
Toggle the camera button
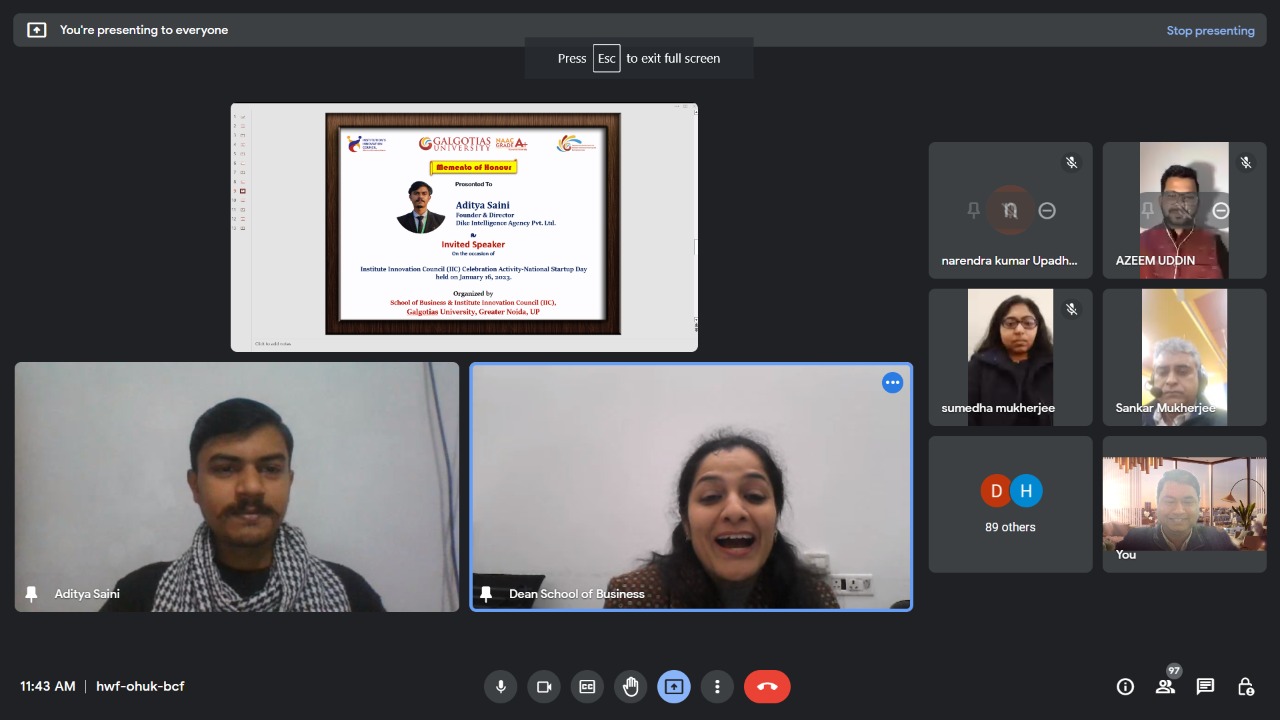pos(544,687)
